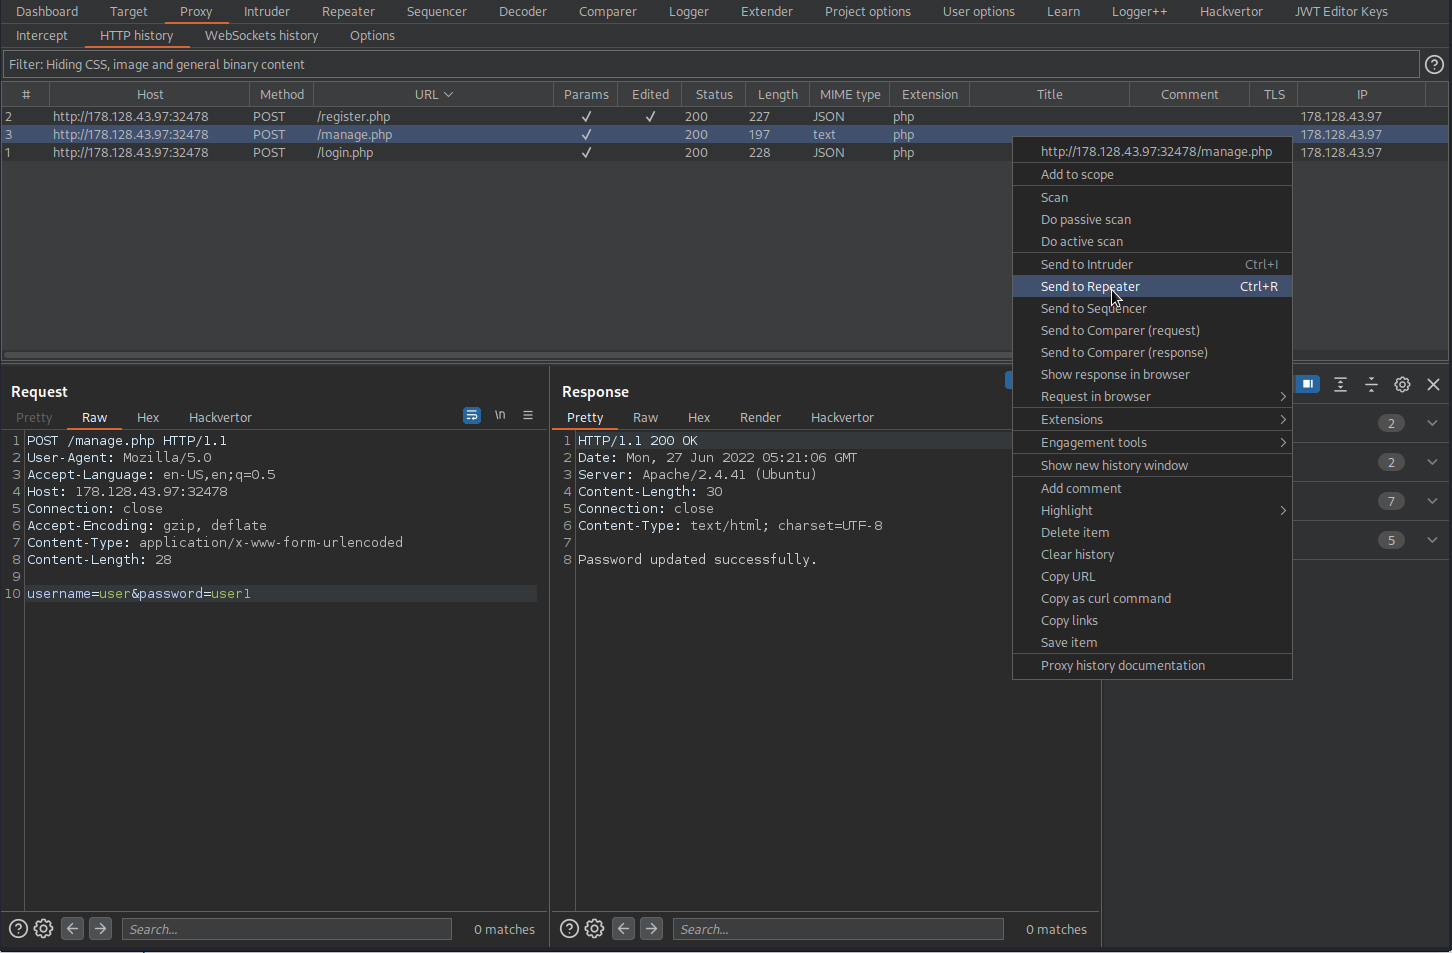The width and height of the screenshot is (1452, 953).
Task: Sort history by Status column
Action: tap(714, 94)
